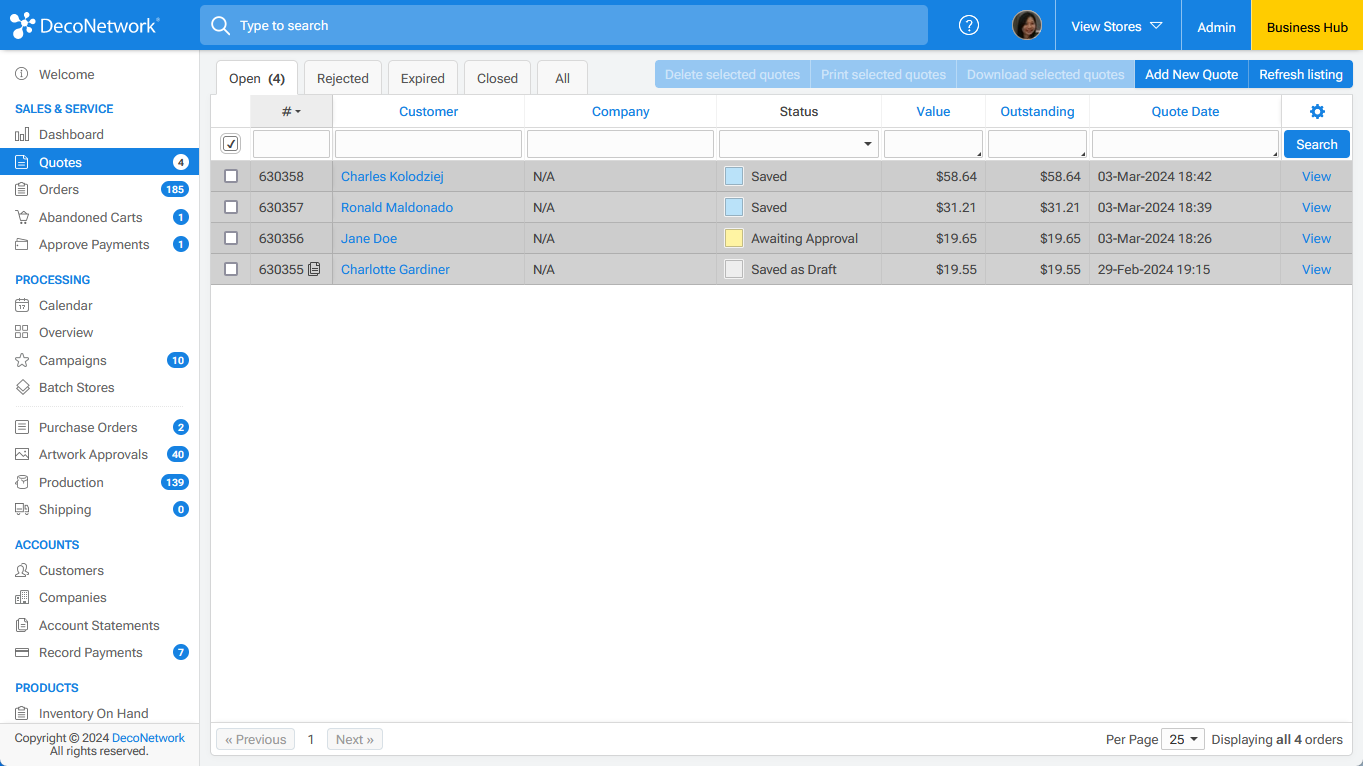The image size is (1363, 766).
Task: Check the box for Jane Doe's quote
Action: [x=231, y=238]
